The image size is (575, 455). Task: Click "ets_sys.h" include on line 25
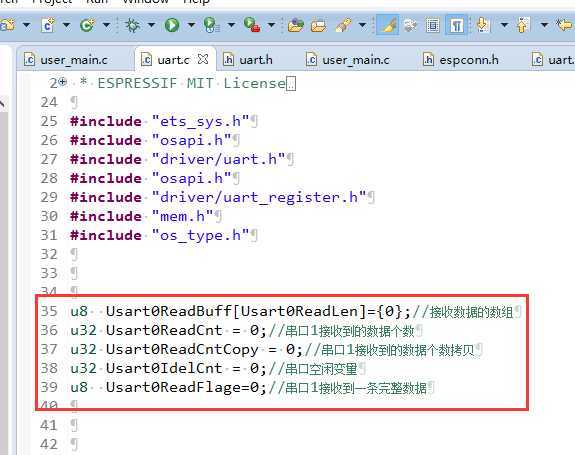tap(200, 121)
